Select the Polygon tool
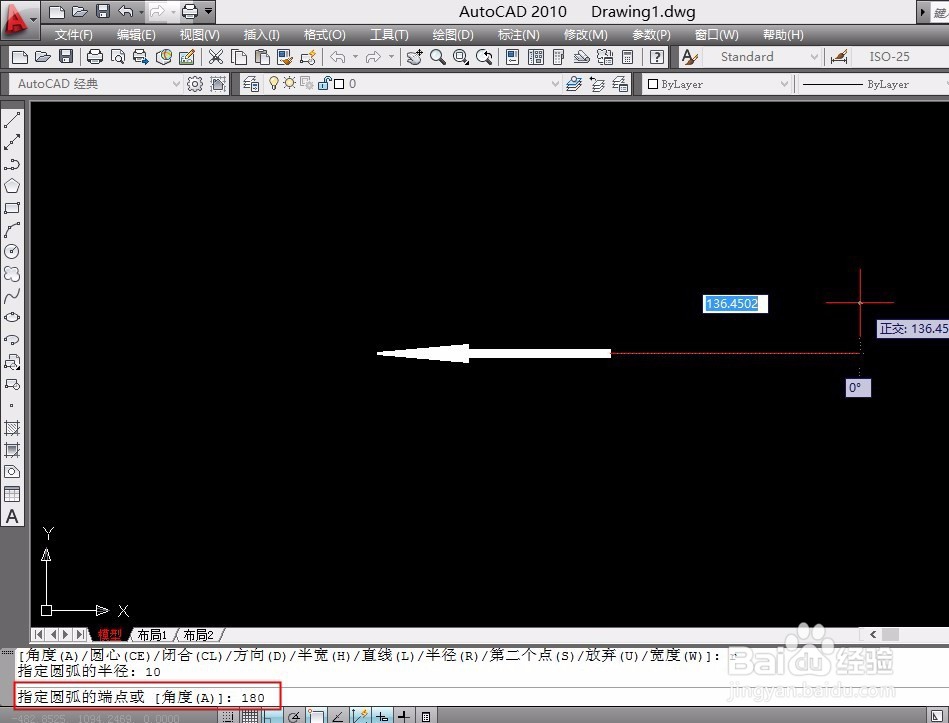 click(x=12, y=186)
